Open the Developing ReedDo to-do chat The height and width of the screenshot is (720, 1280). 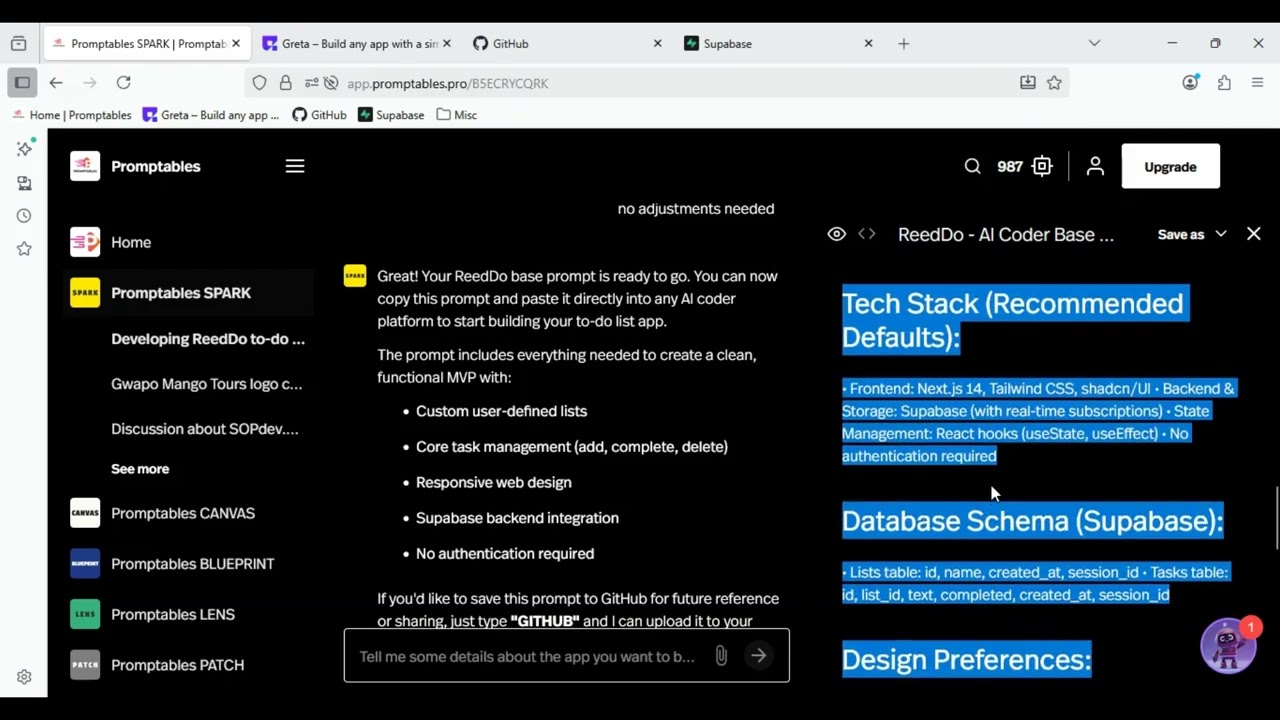(208, 339)
